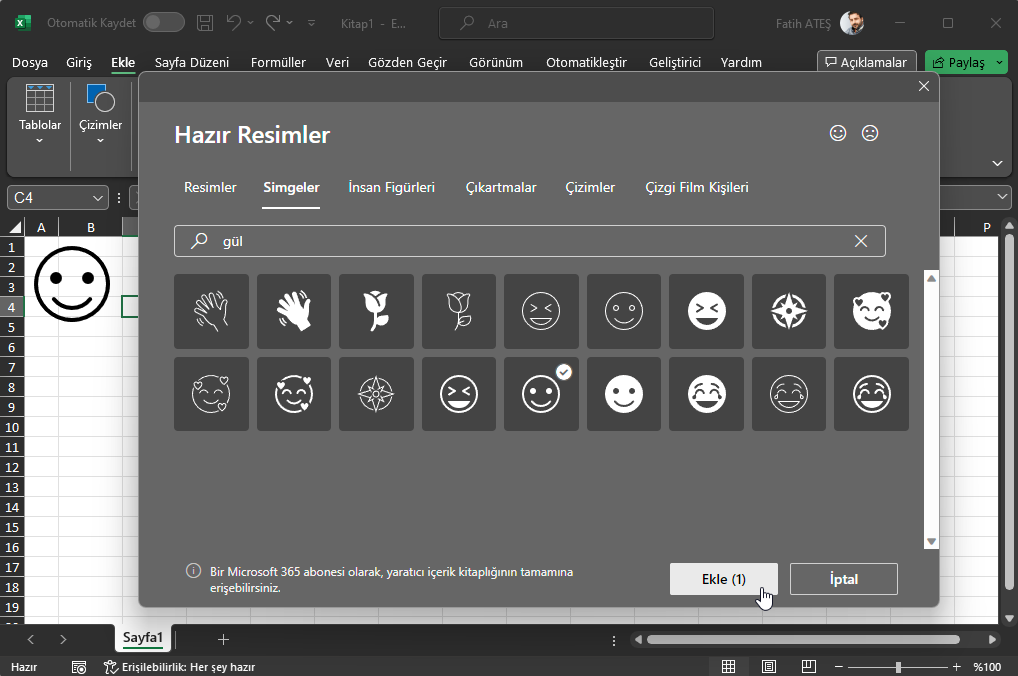Switch to the İnsan Figürleri tab
Screen dimensions: 1018x676
point(391,187)
